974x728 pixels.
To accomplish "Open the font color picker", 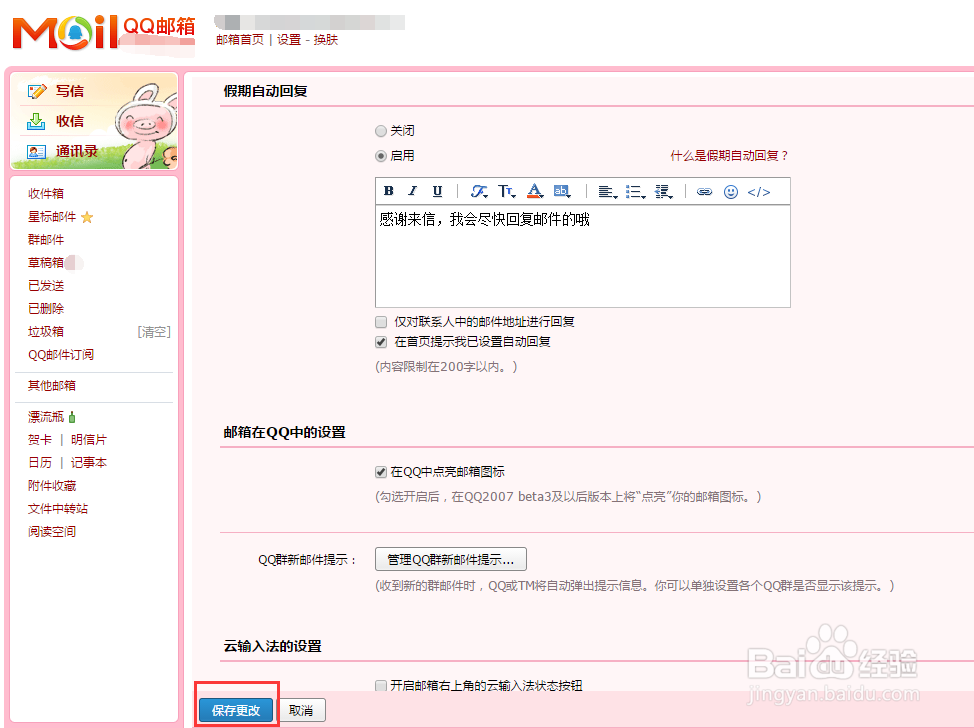I will (x=534, y=191).
